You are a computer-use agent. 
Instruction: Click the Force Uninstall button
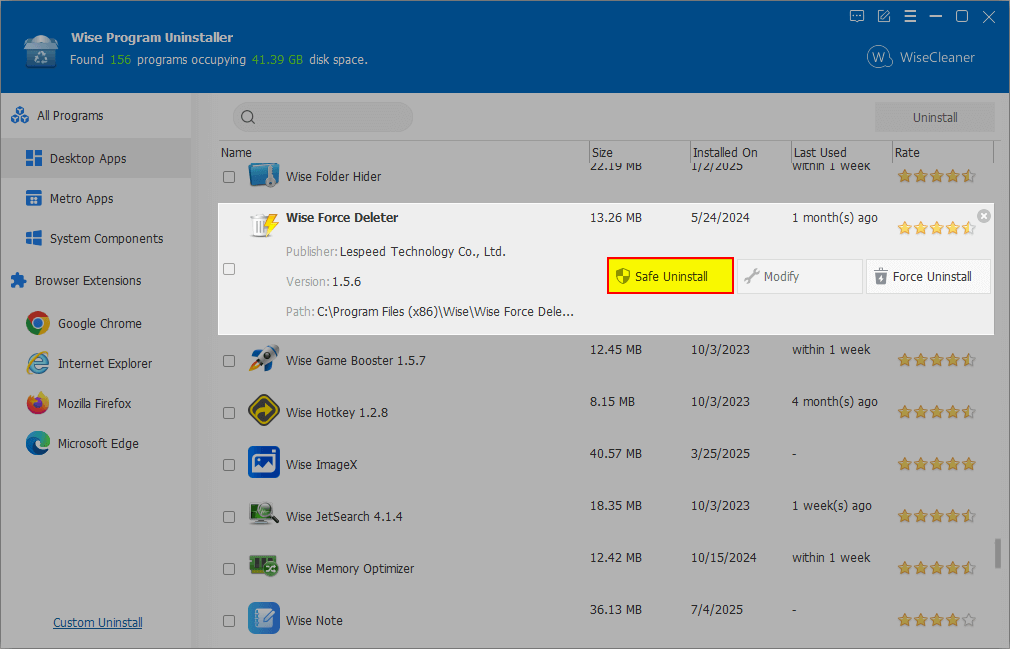click(x=928, y=276)
